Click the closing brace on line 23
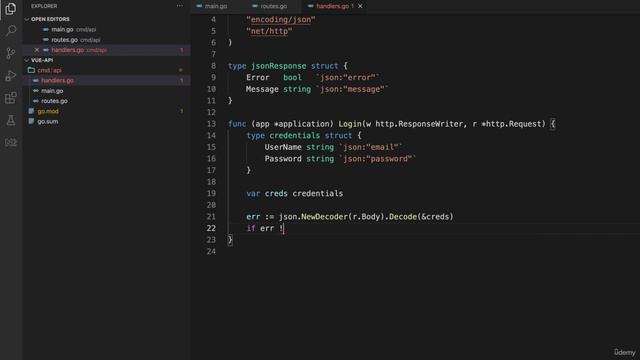This screenshot has width=640, height=360. [230, 240]
